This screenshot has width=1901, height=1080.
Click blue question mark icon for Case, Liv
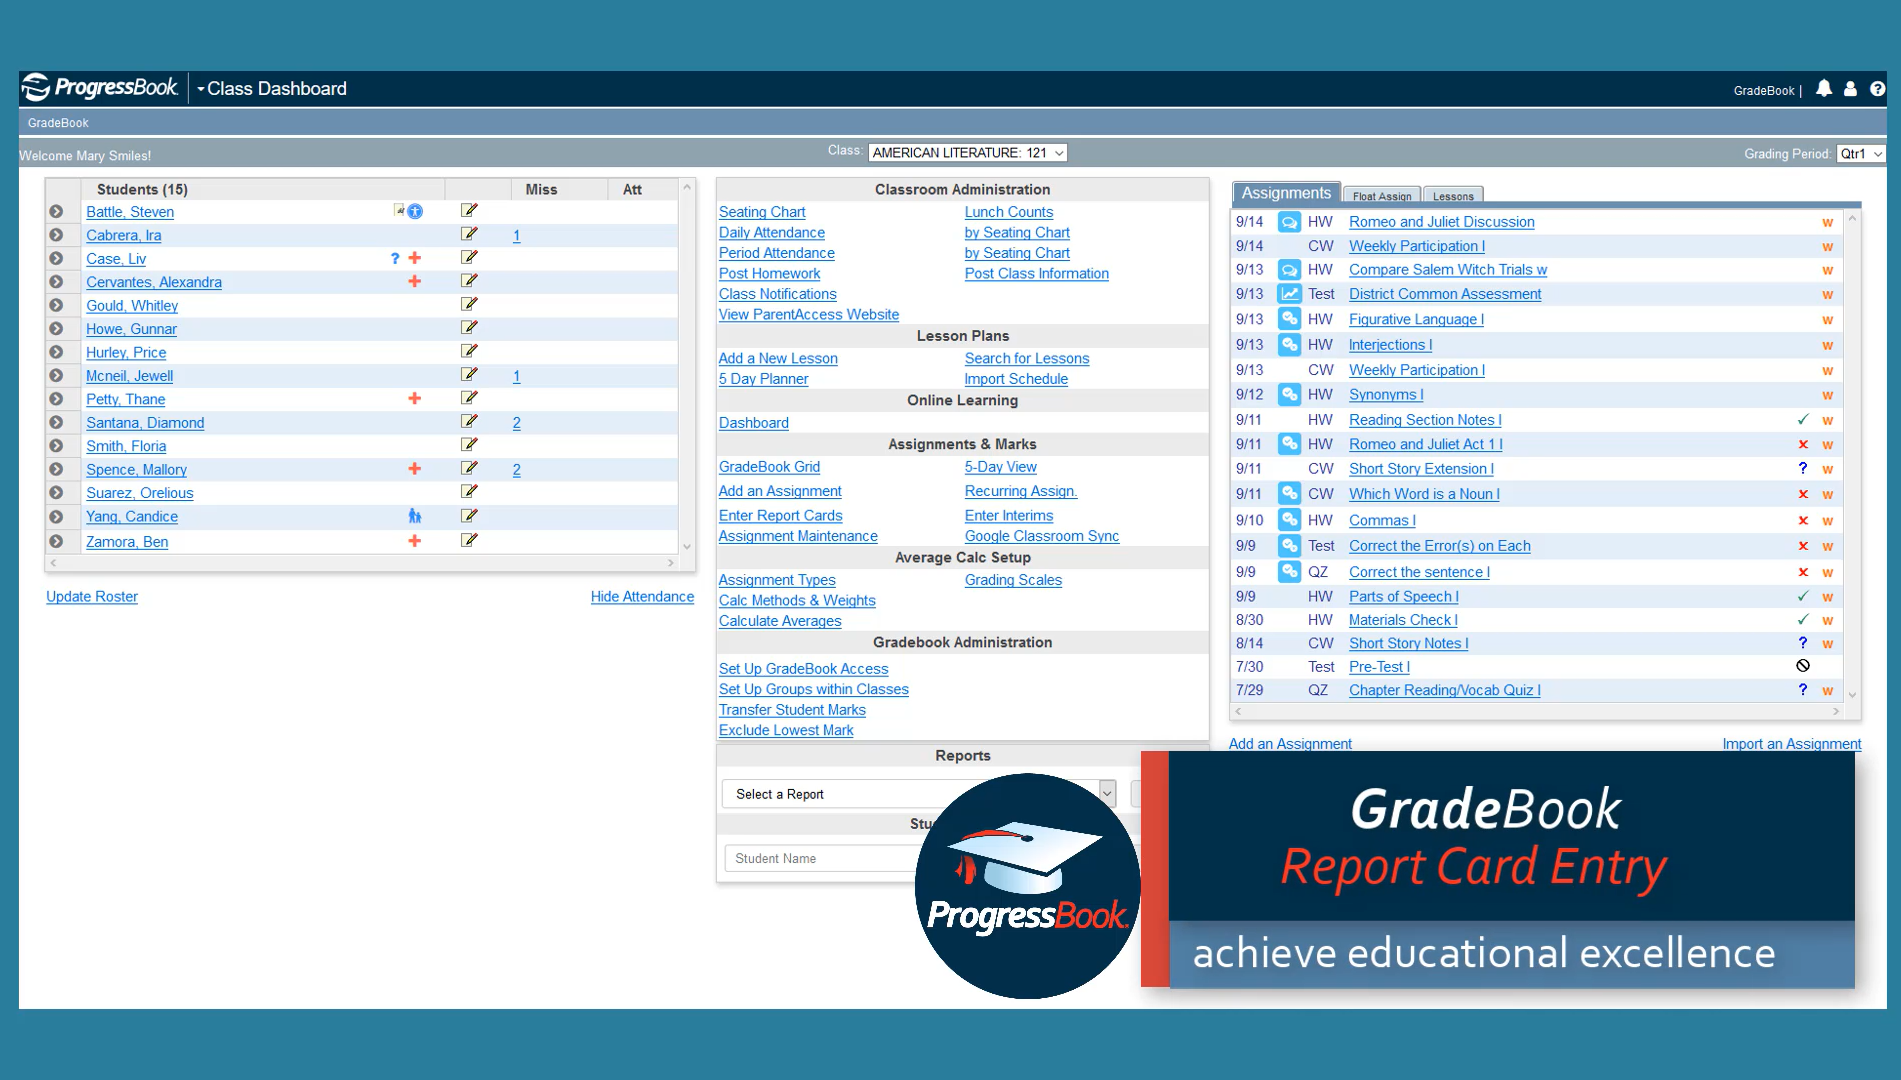pyautogui.click(x=395, y=258)
